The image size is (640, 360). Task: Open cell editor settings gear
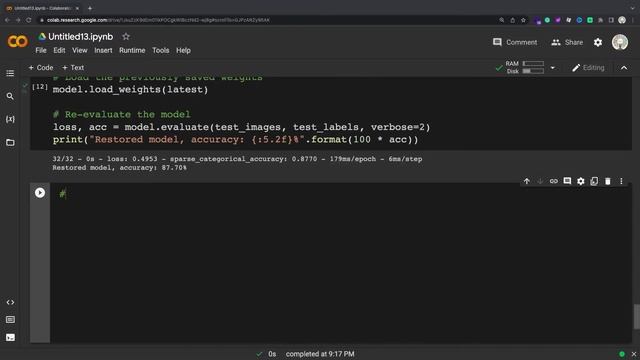click(x=580, y=181)
